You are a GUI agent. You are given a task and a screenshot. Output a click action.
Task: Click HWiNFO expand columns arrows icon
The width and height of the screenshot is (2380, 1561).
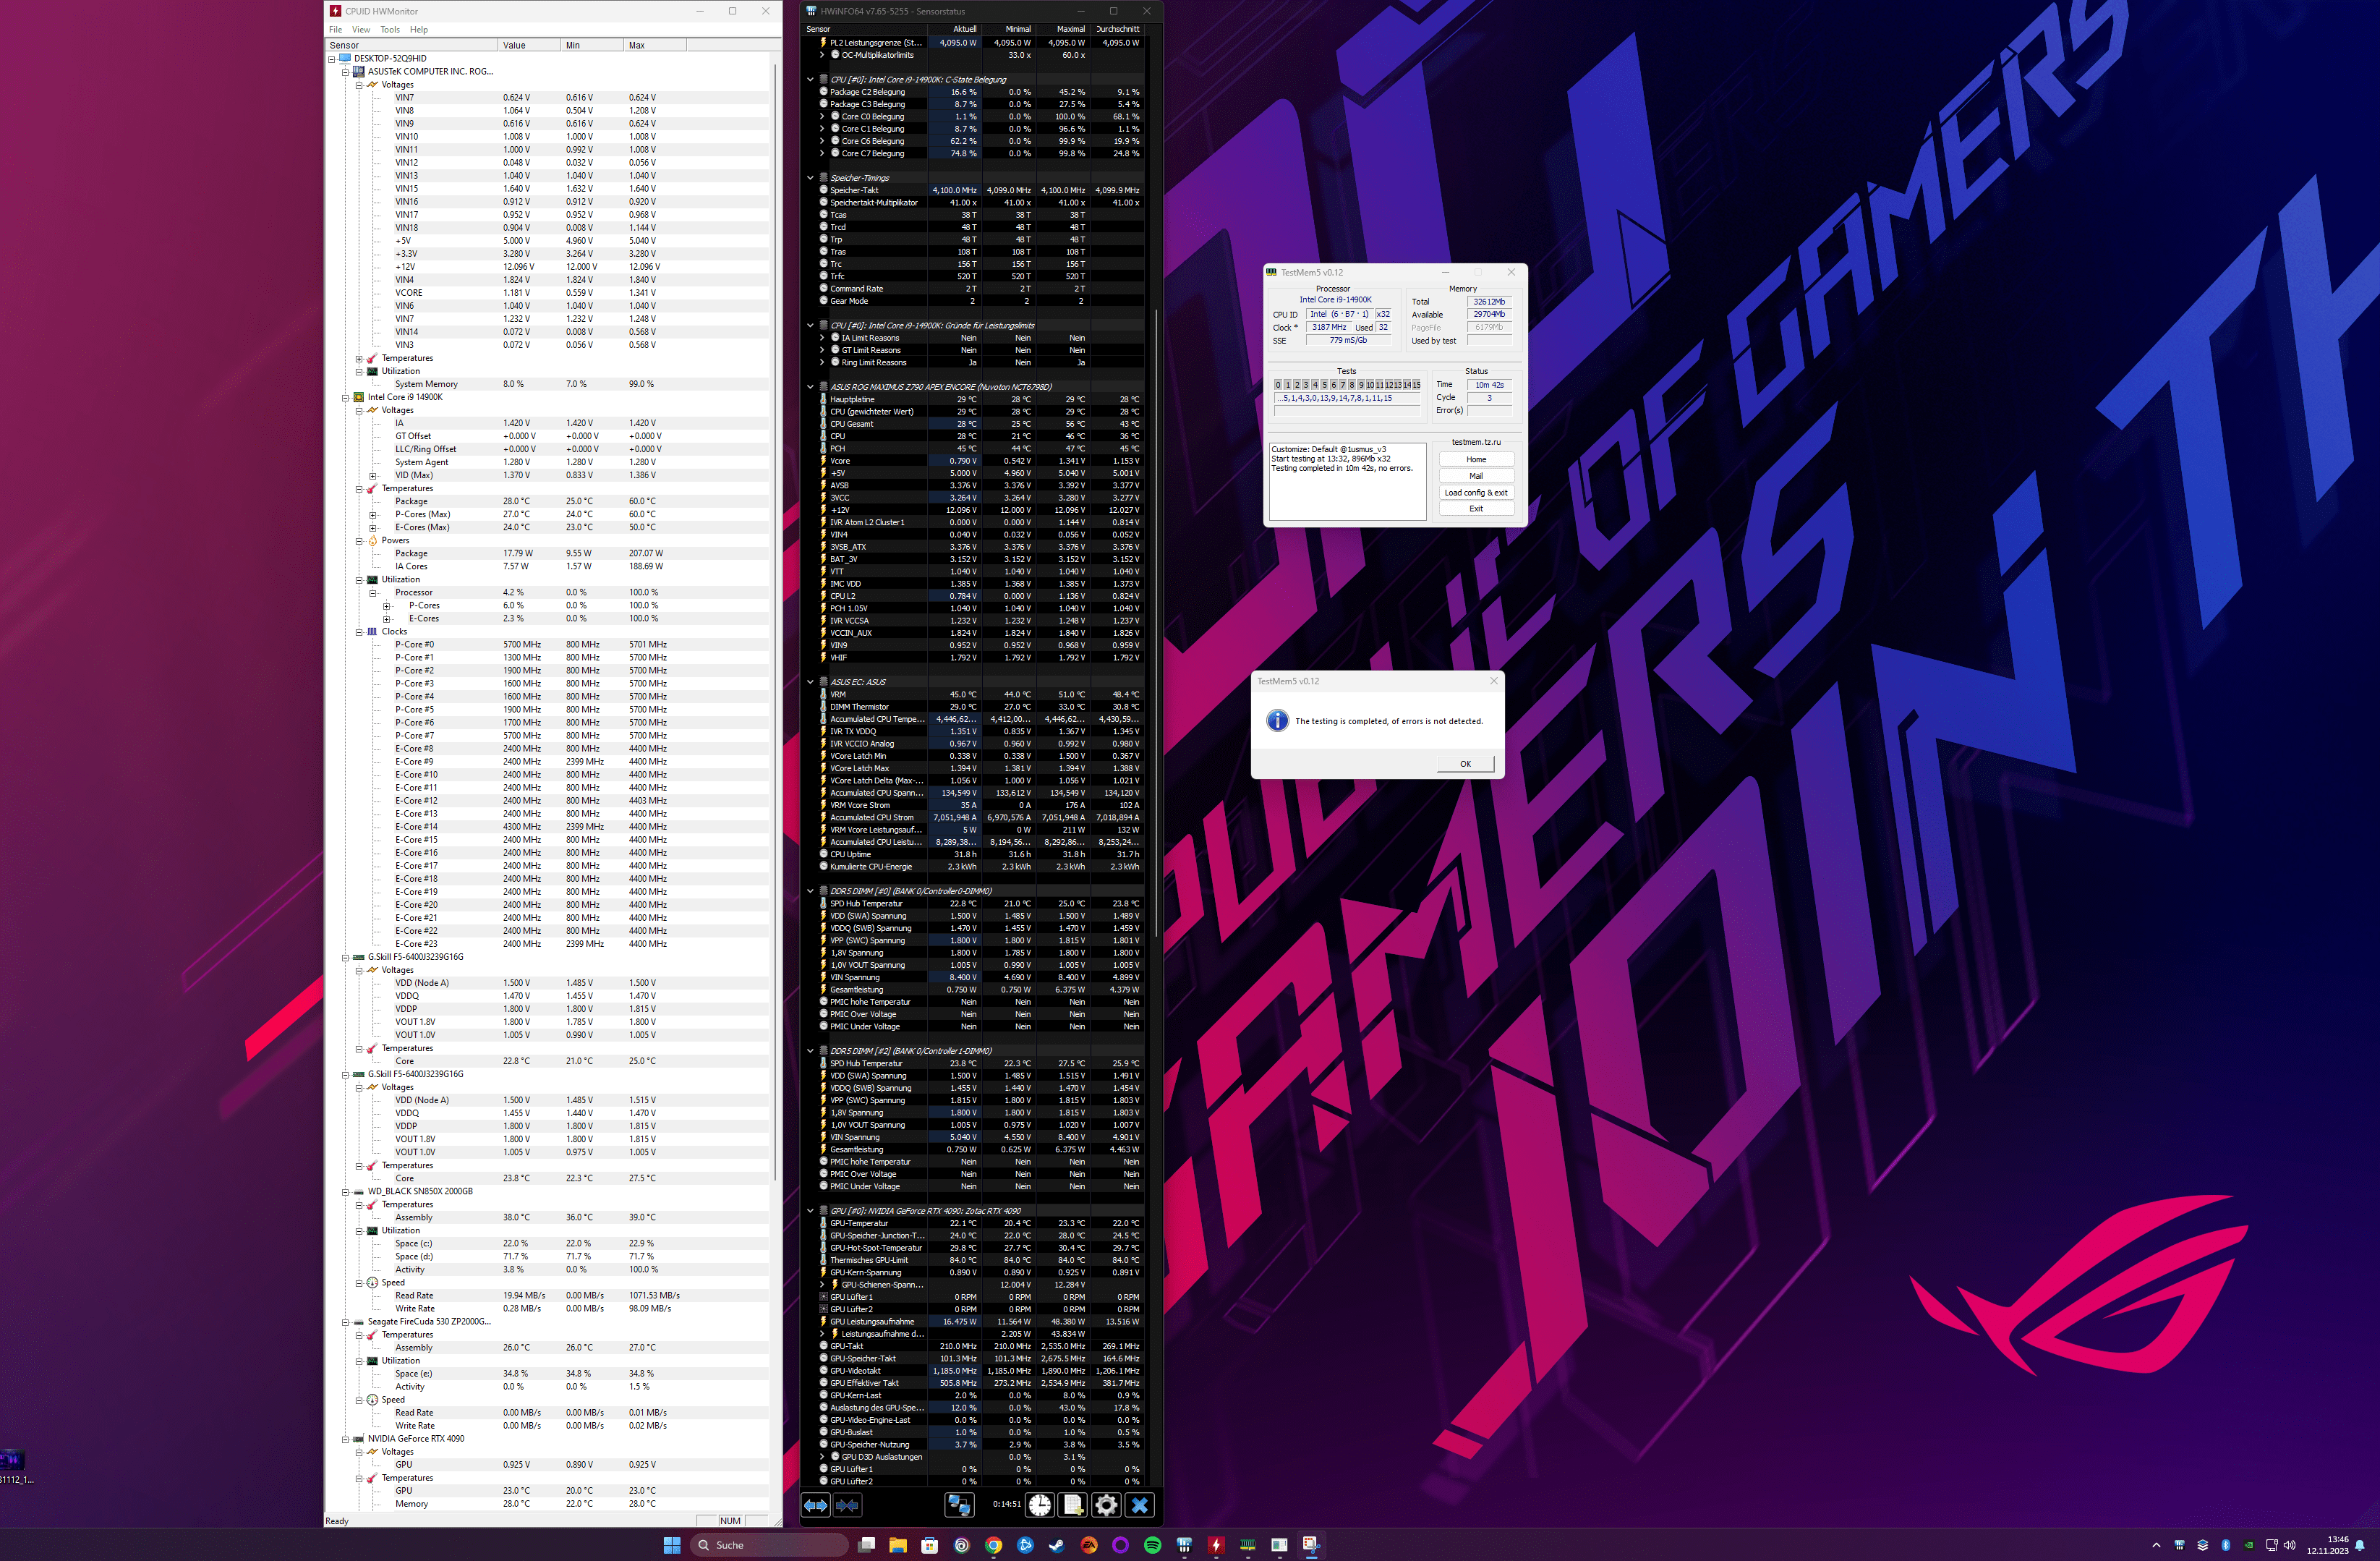coord(816,1505)
